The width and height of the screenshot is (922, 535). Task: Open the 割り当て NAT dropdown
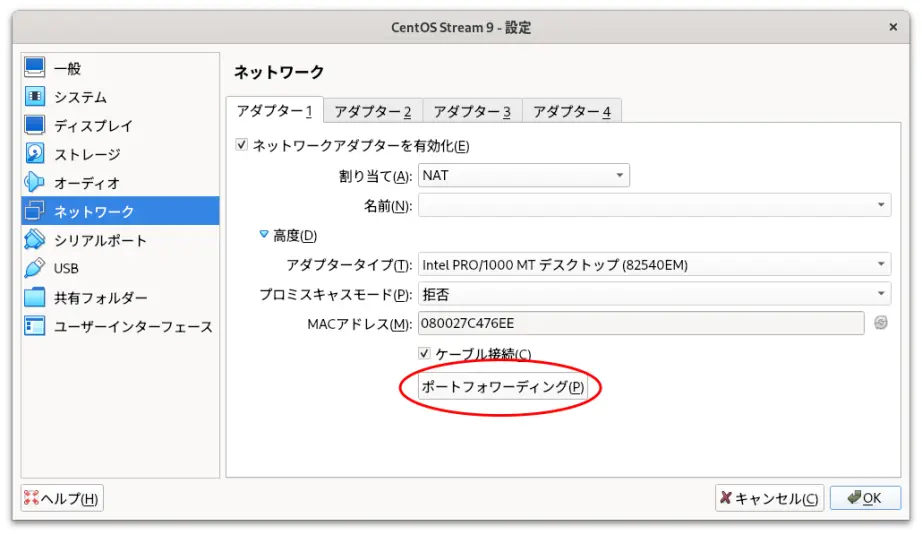coord(523,175)
